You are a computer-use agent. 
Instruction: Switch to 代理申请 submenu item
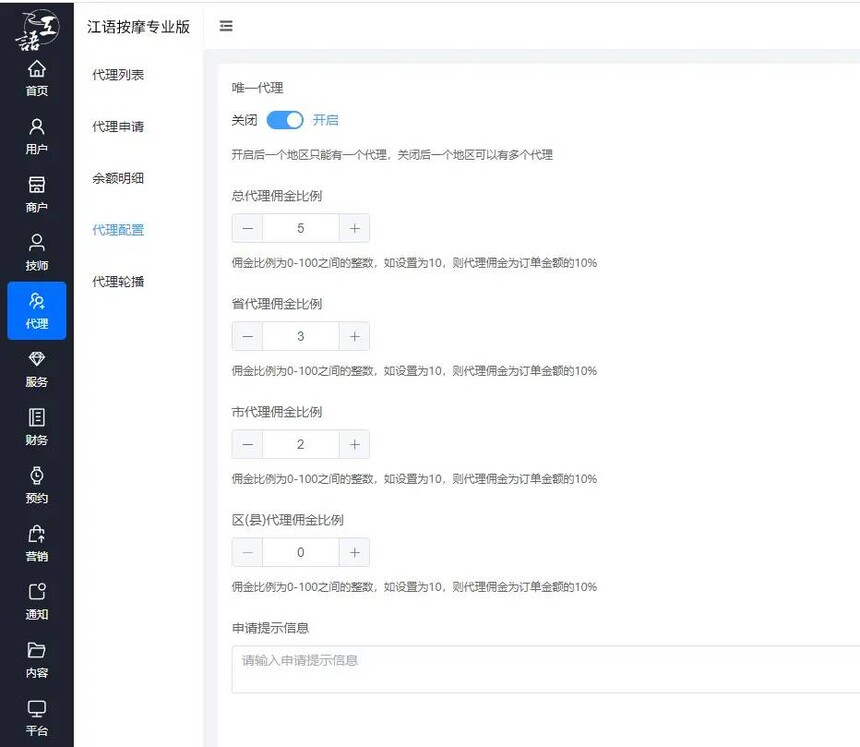pos(118,127)
